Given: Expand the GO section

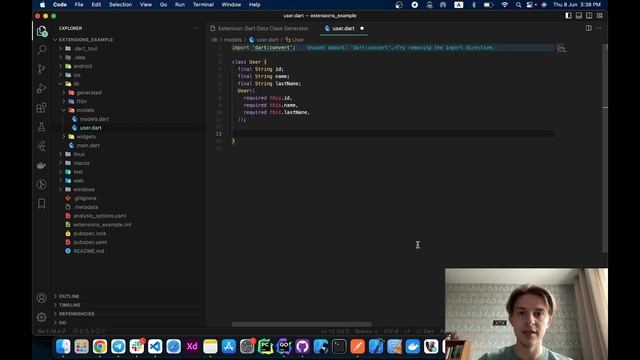Looking at the screenshot, I should click(x=62, y=323).
